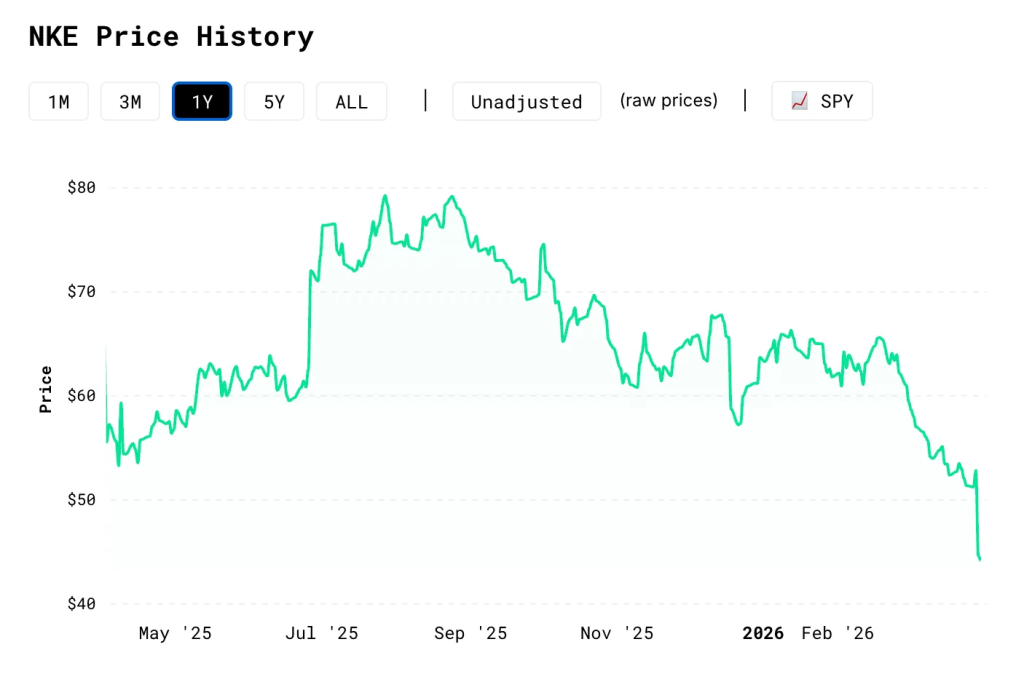Switch to the 3M time range
Viewport: 1024px width, 674px height.
click(130, 102)
